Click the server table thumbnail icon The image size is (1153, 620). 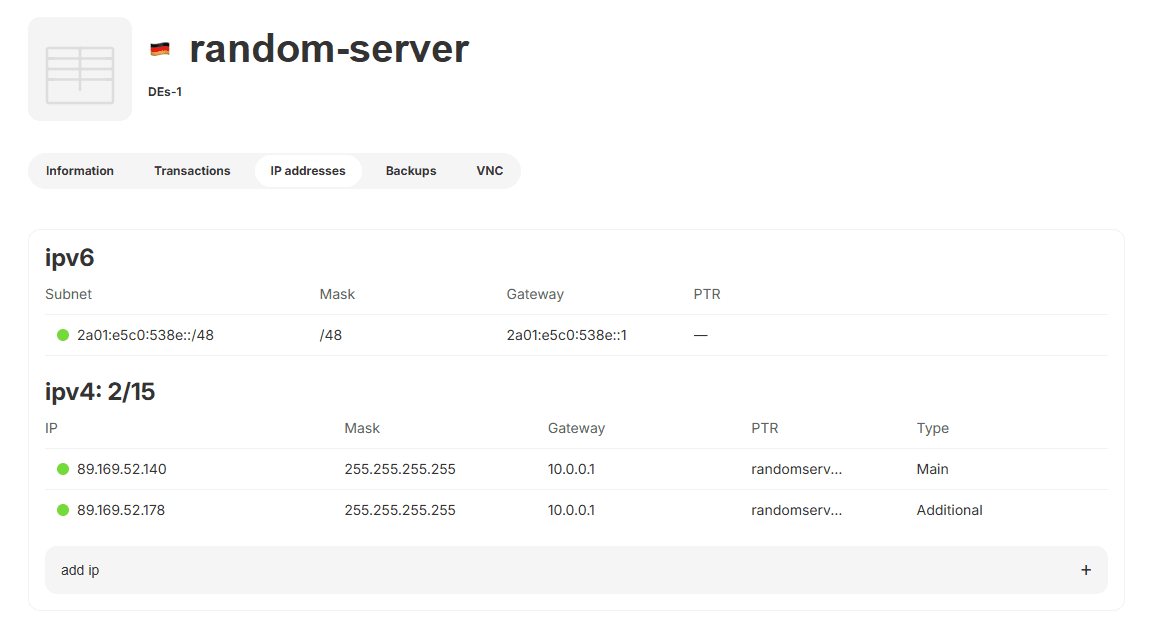80,70
